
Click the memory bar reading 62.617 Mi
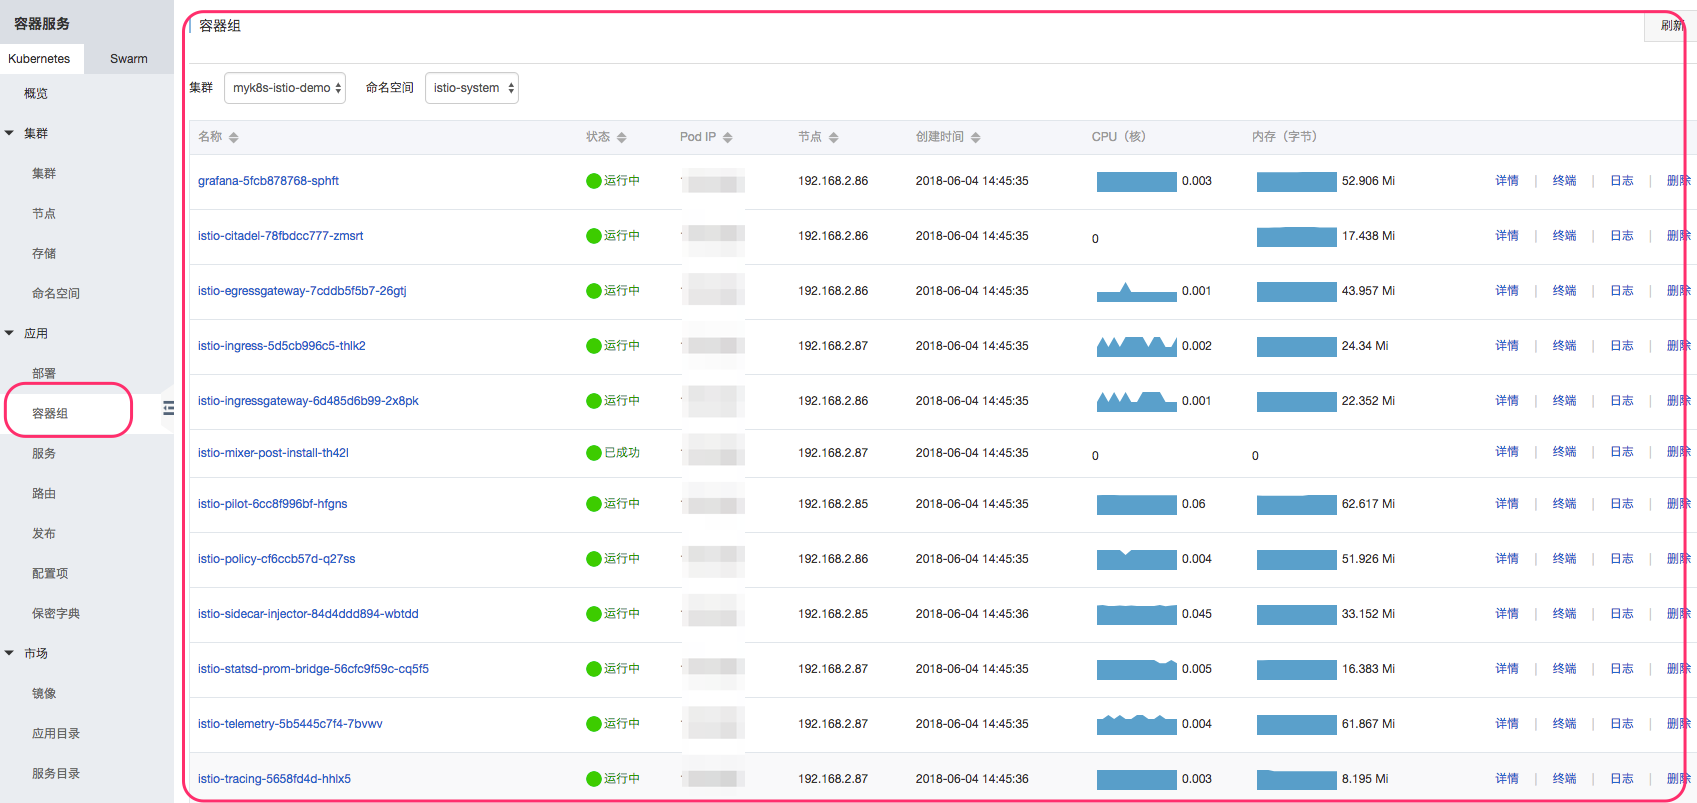(1297, 504)
